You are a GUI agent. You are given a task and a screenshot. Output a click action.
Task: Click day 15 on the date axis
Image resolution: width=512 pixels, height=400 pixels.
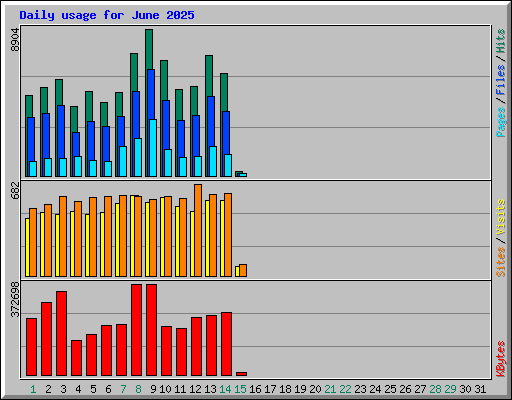[240, 389]
